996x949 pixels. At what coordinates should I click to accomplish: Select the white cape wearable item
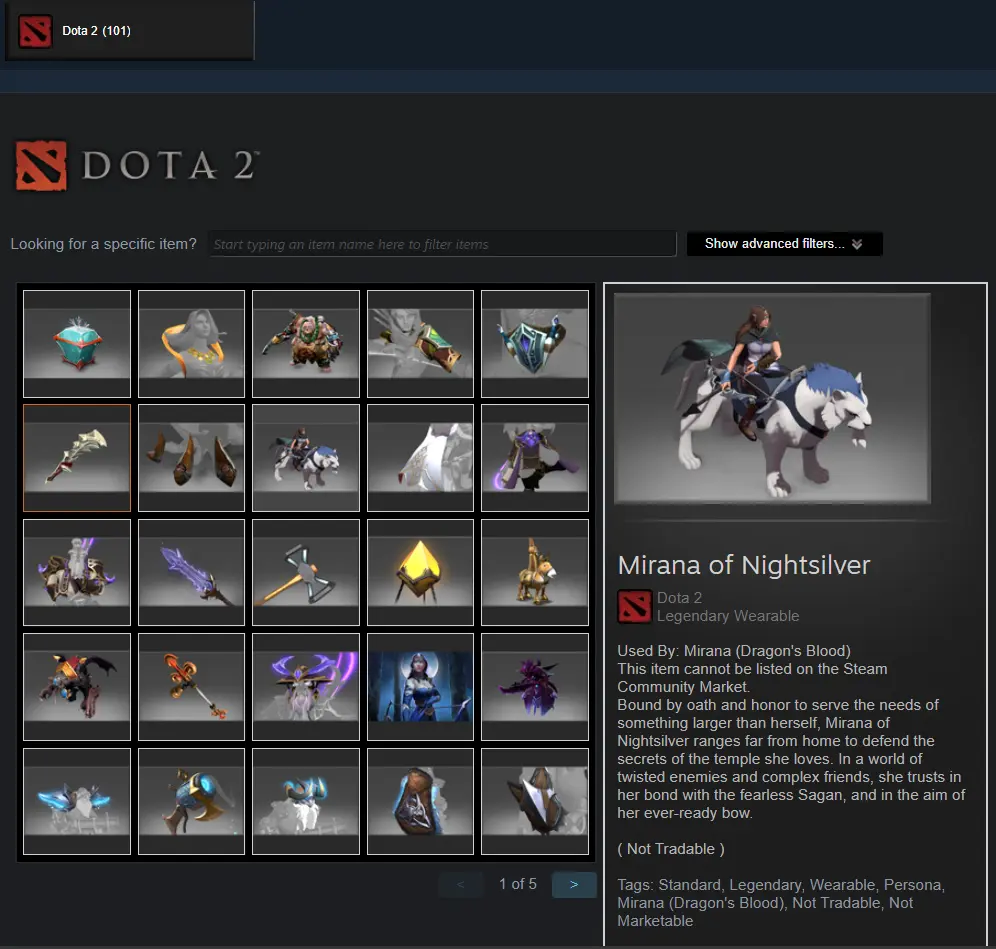421,458
